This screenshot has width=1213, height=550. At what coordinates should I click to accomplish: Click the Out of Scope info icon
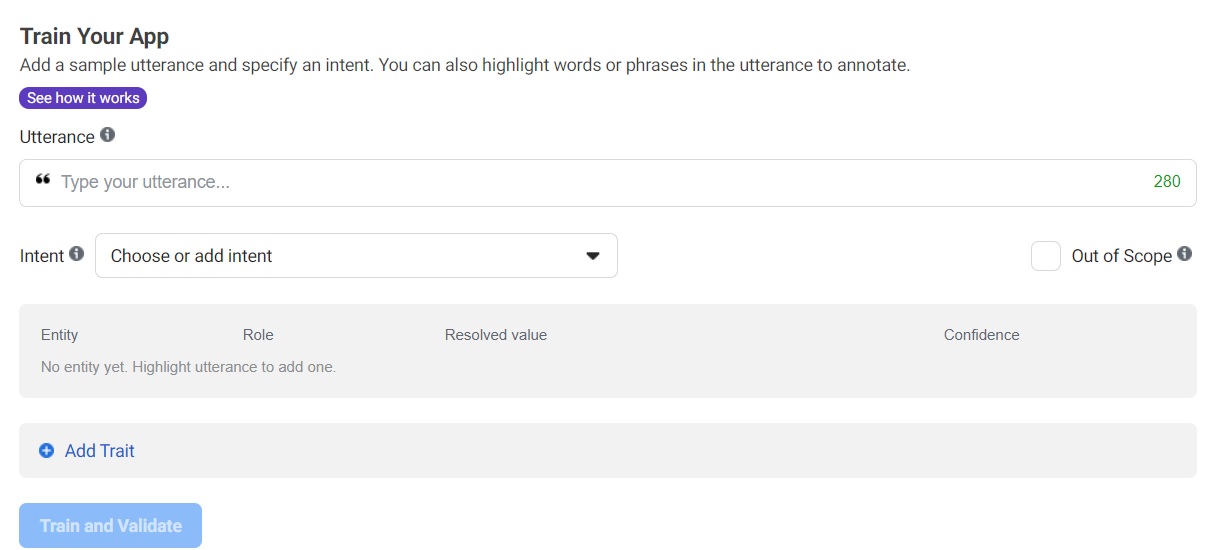click(x=1184, y=254)
